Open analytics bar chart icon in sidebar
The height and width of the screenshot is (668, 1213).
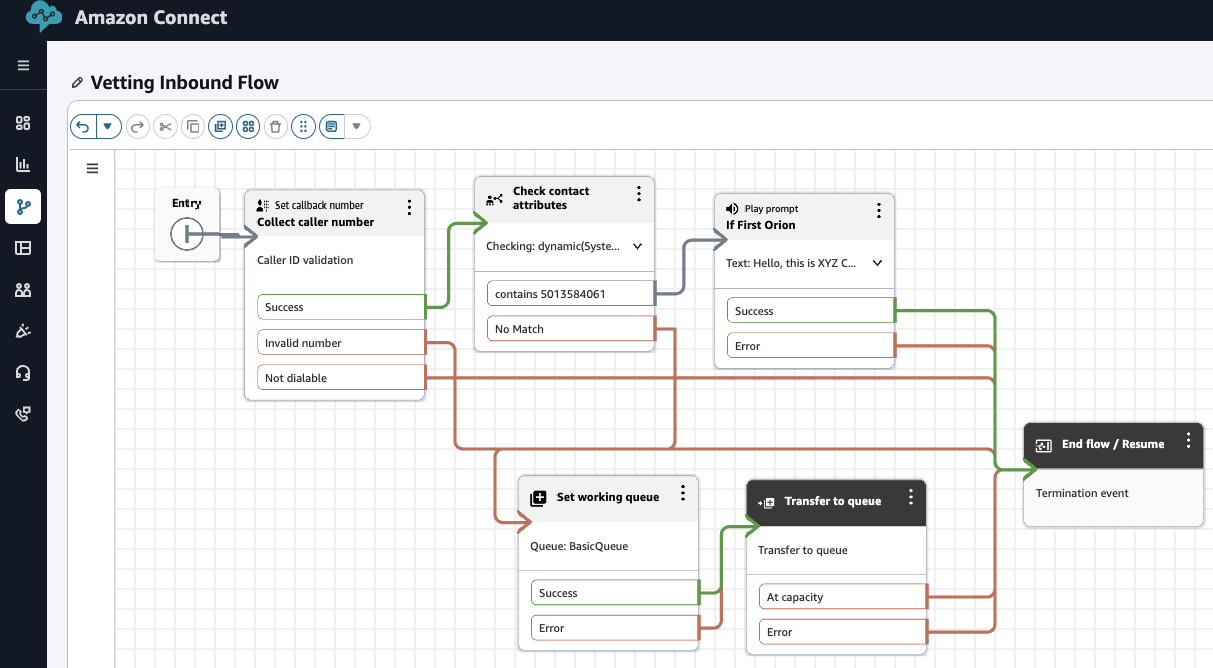(23, 165)
